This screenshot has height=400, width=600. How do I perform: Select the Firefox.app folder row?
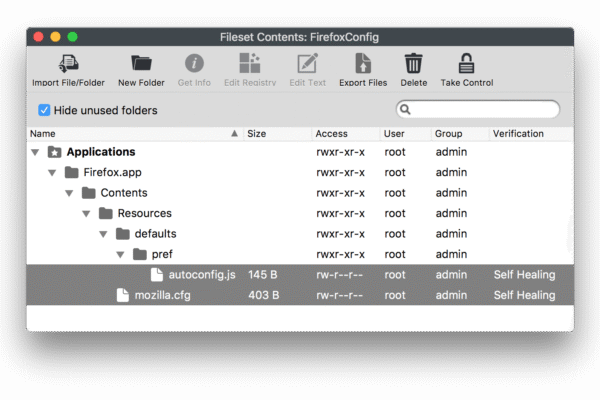click(300, 172)
